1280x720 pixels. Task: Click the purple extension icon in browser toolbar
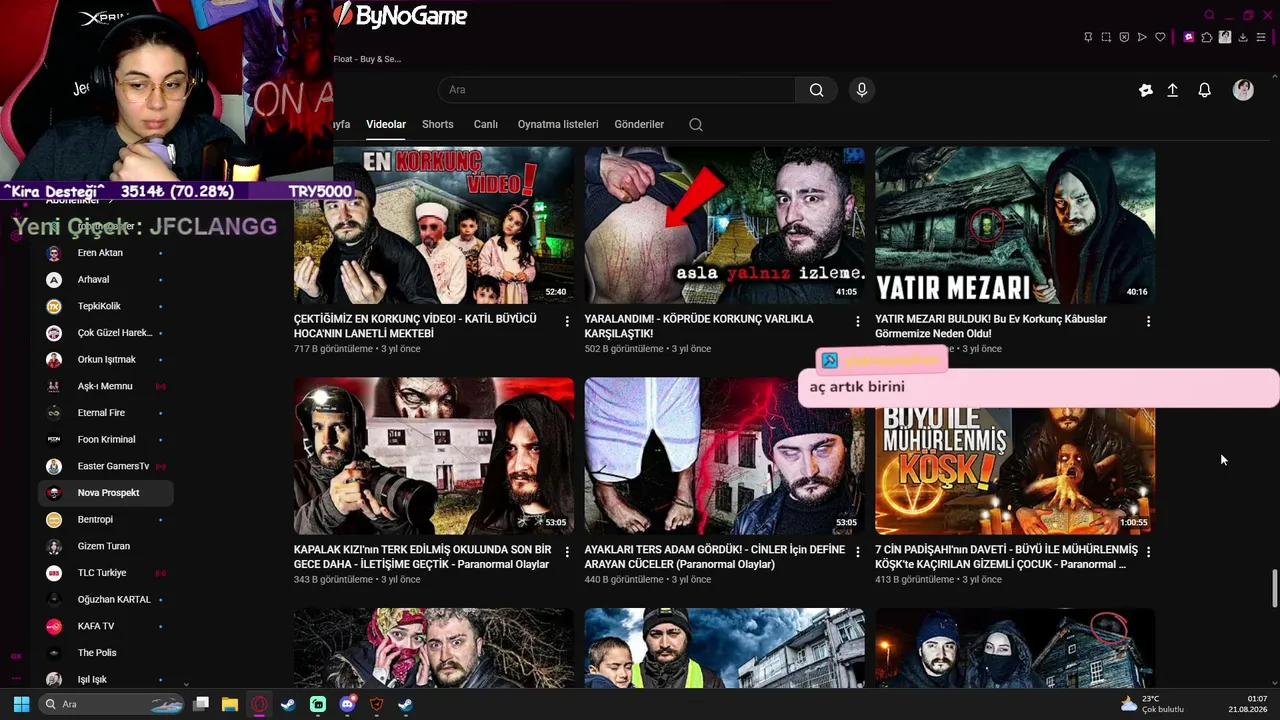(1189, 37)
